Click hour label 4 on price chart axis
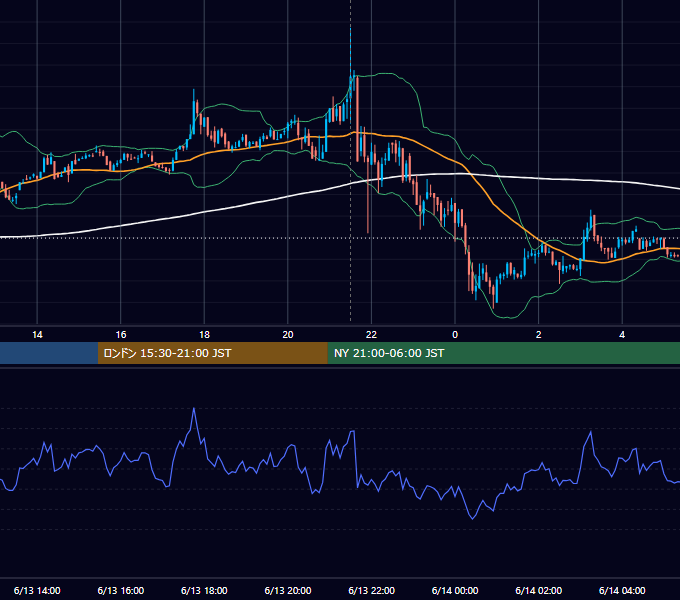The height and width of the screenshot is (600, 680). pos(622,335)
